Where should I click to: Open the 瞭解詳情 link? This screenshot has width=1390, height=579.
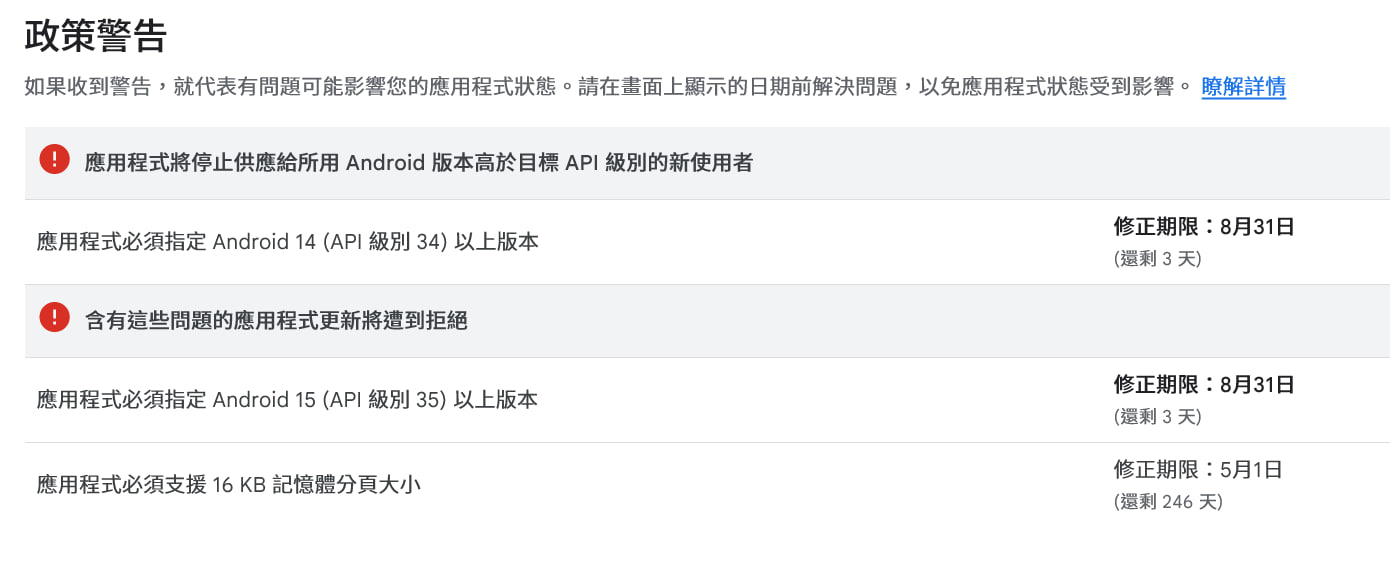point(1243,87)
